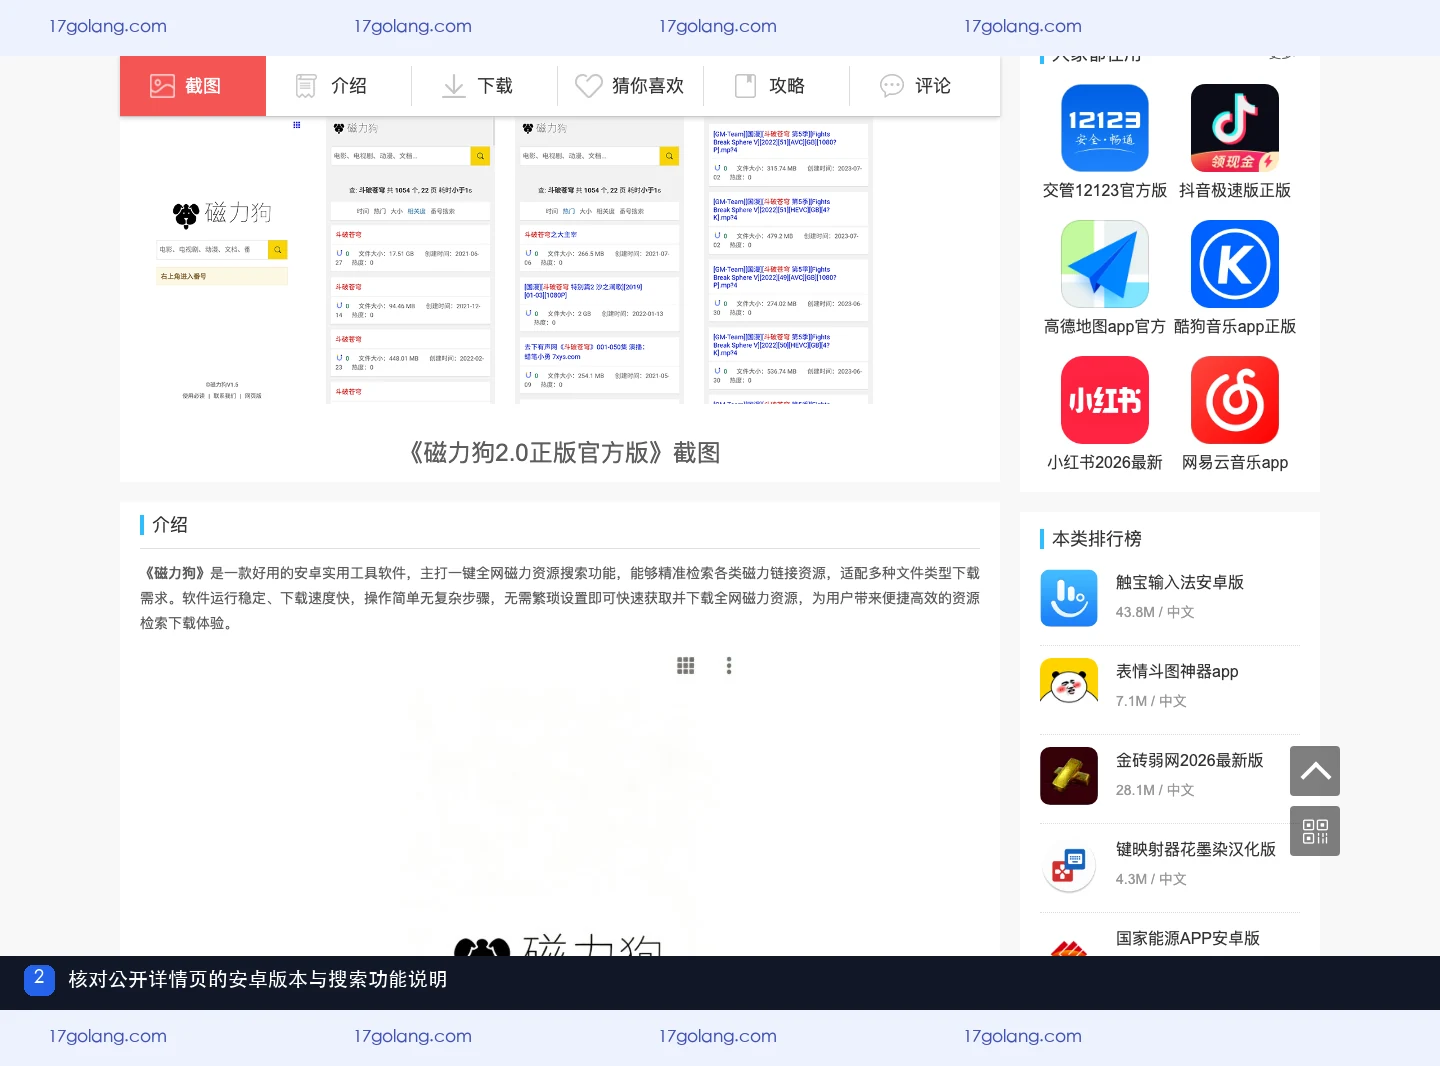Open the third screenshot listing 斗破苍穹之大主宰
Viewport: 1440px width, 1066px height.
600,261
